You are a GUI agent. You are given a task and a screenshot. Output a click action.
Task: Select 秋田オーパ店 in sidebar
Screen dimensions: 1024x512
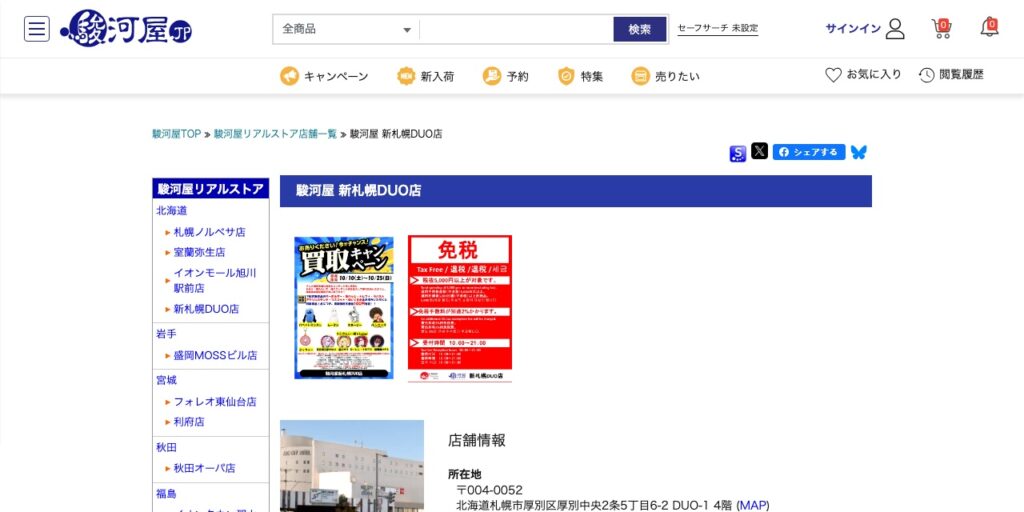coord(204,468)
